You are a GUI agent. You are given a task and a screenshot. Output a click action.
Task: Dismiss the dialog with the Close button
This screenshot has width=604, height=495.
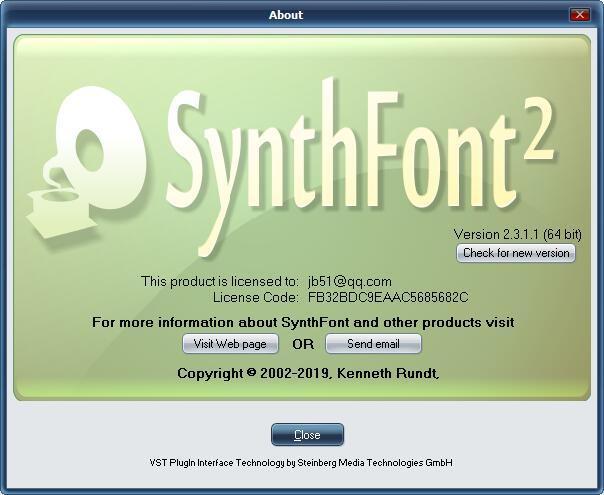[x=307, y=435]
